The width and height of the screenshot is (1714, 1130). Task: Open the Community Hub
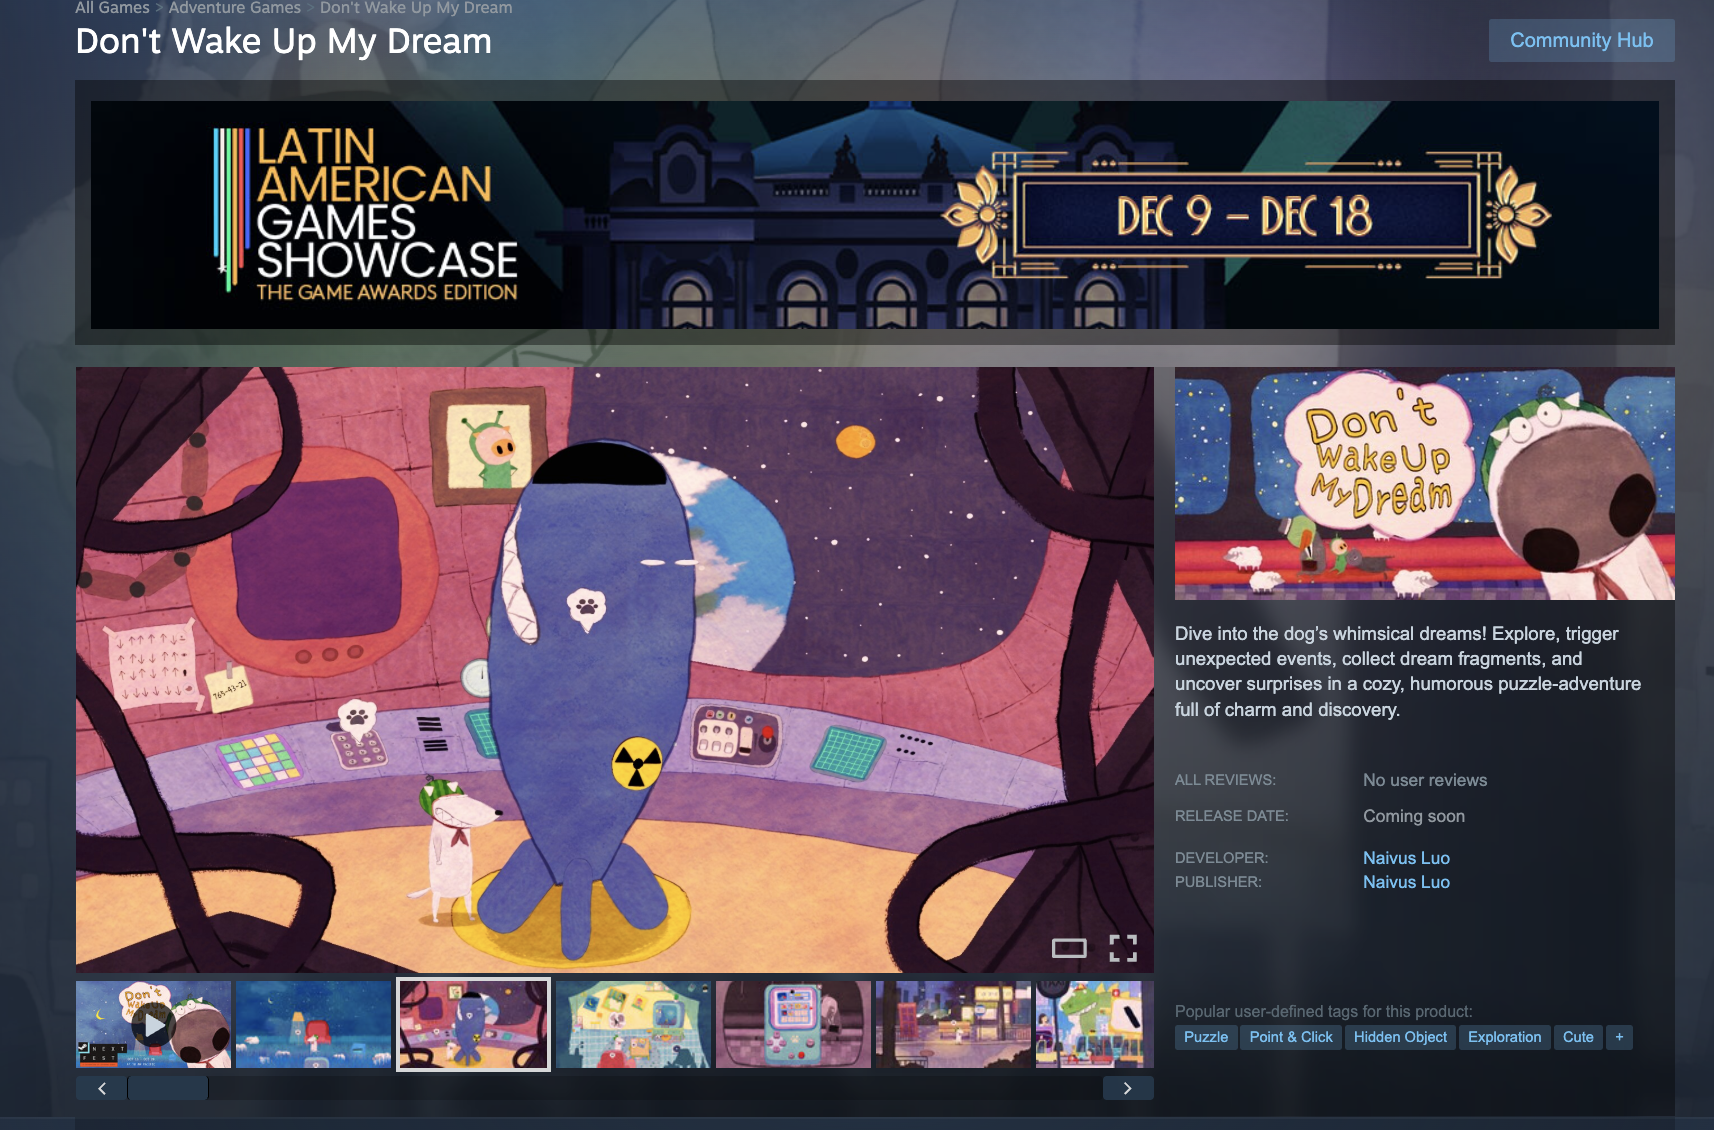coord(1581,41)
